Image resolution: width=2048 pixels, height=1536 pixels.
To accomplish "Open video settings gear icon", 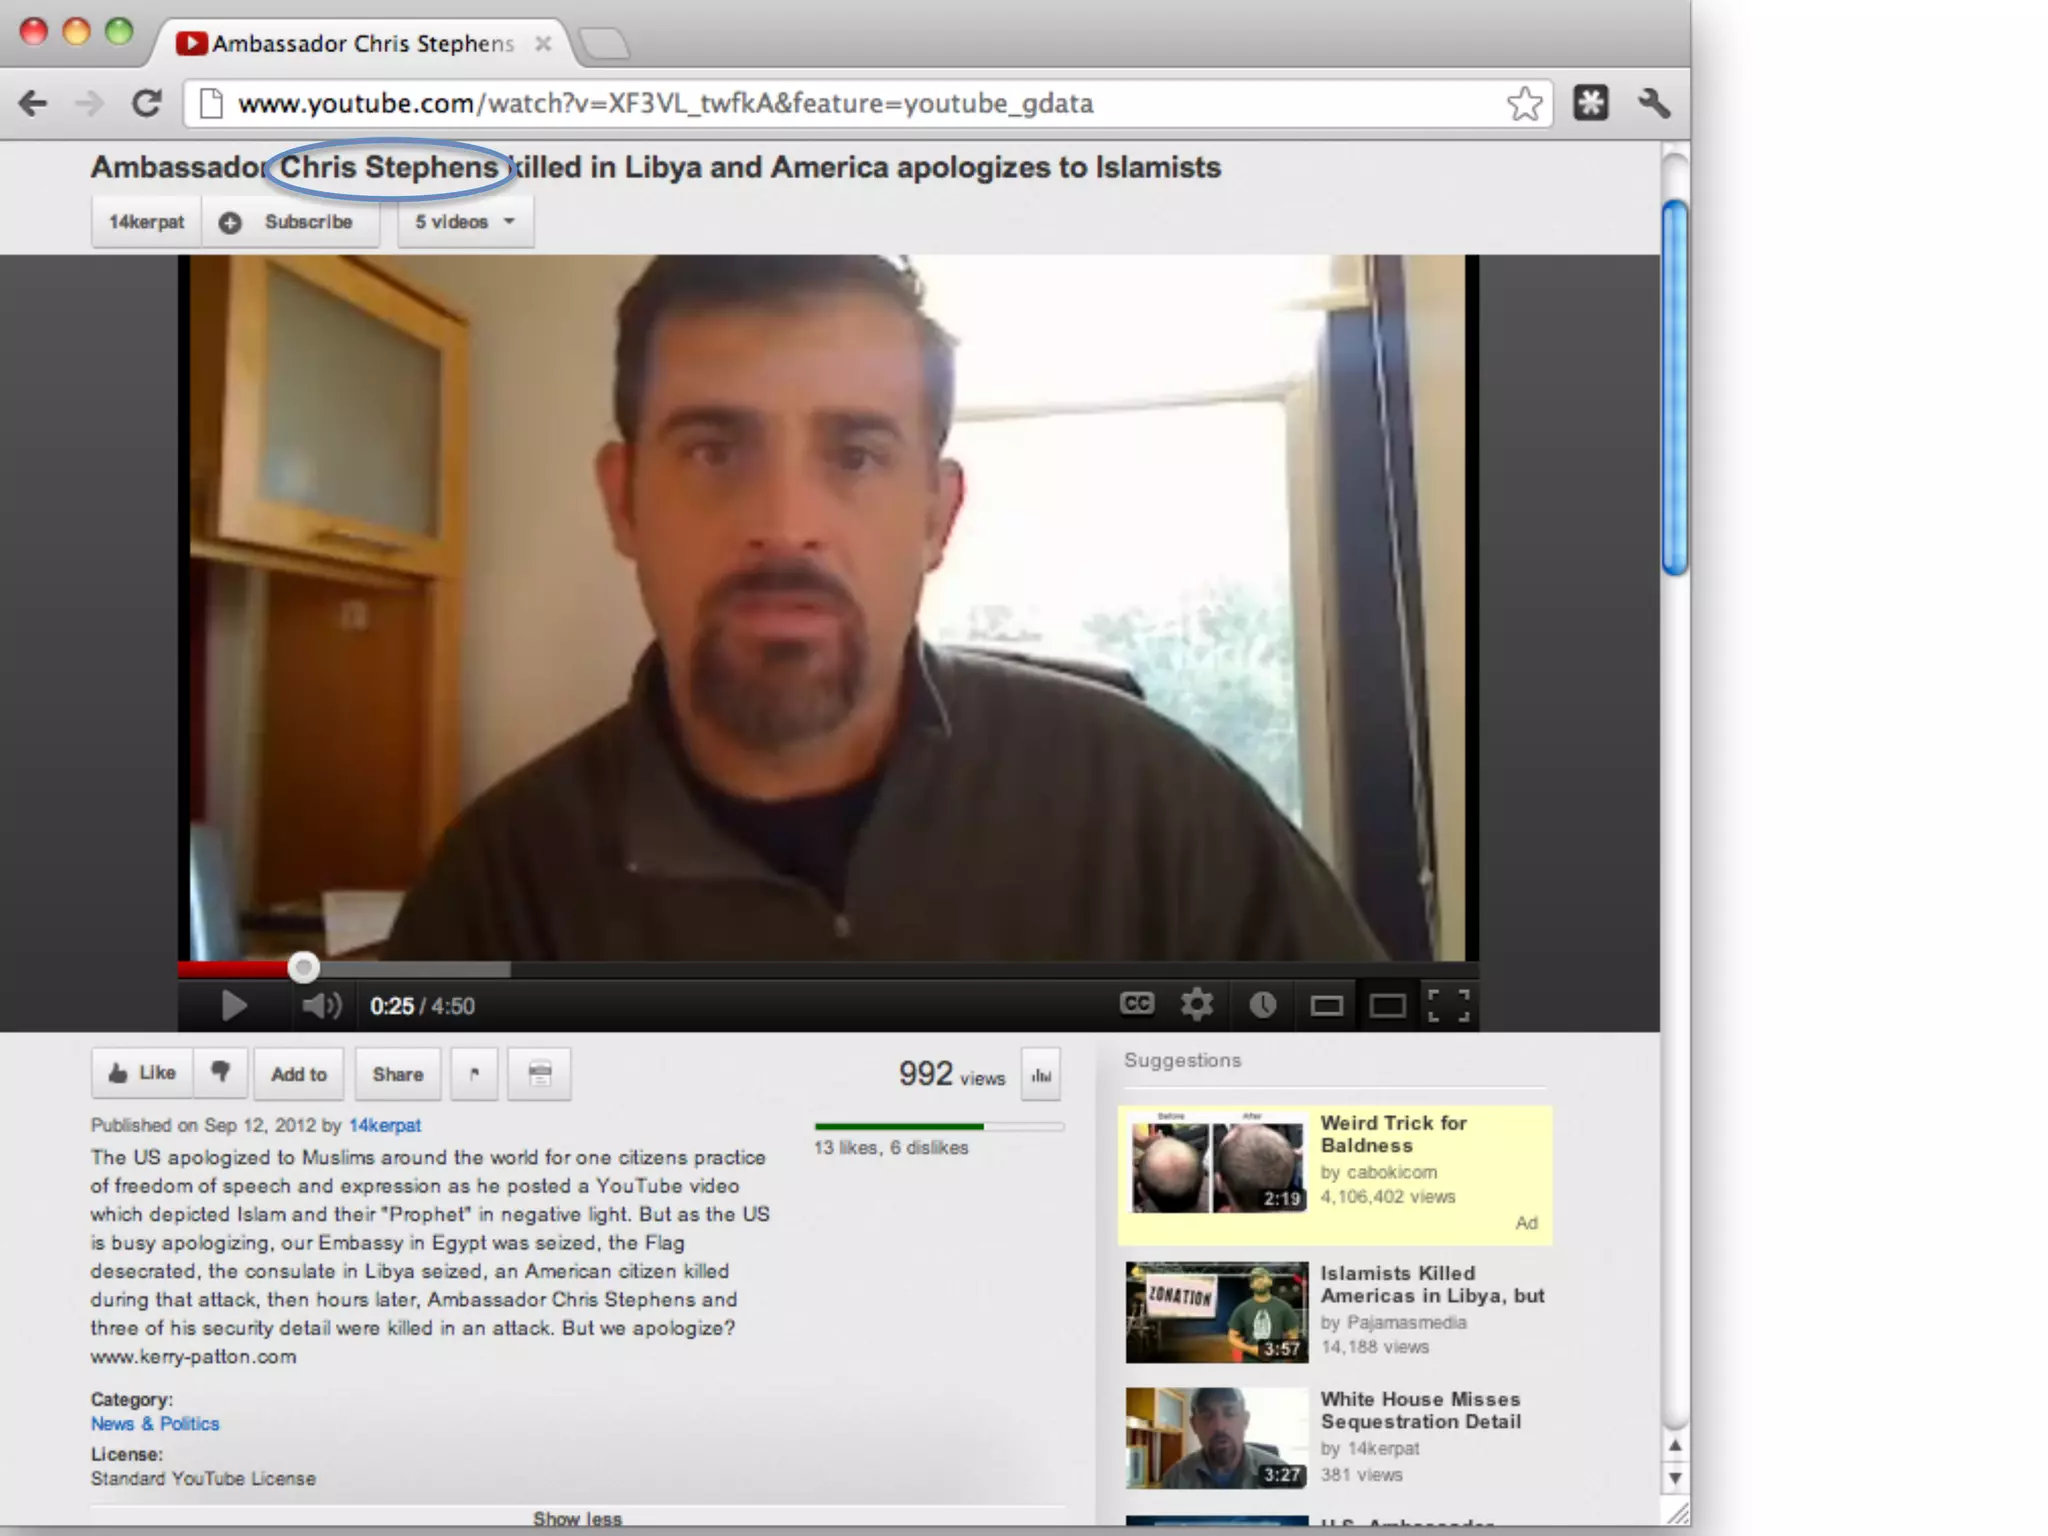I will (x=1196, y=1004).
